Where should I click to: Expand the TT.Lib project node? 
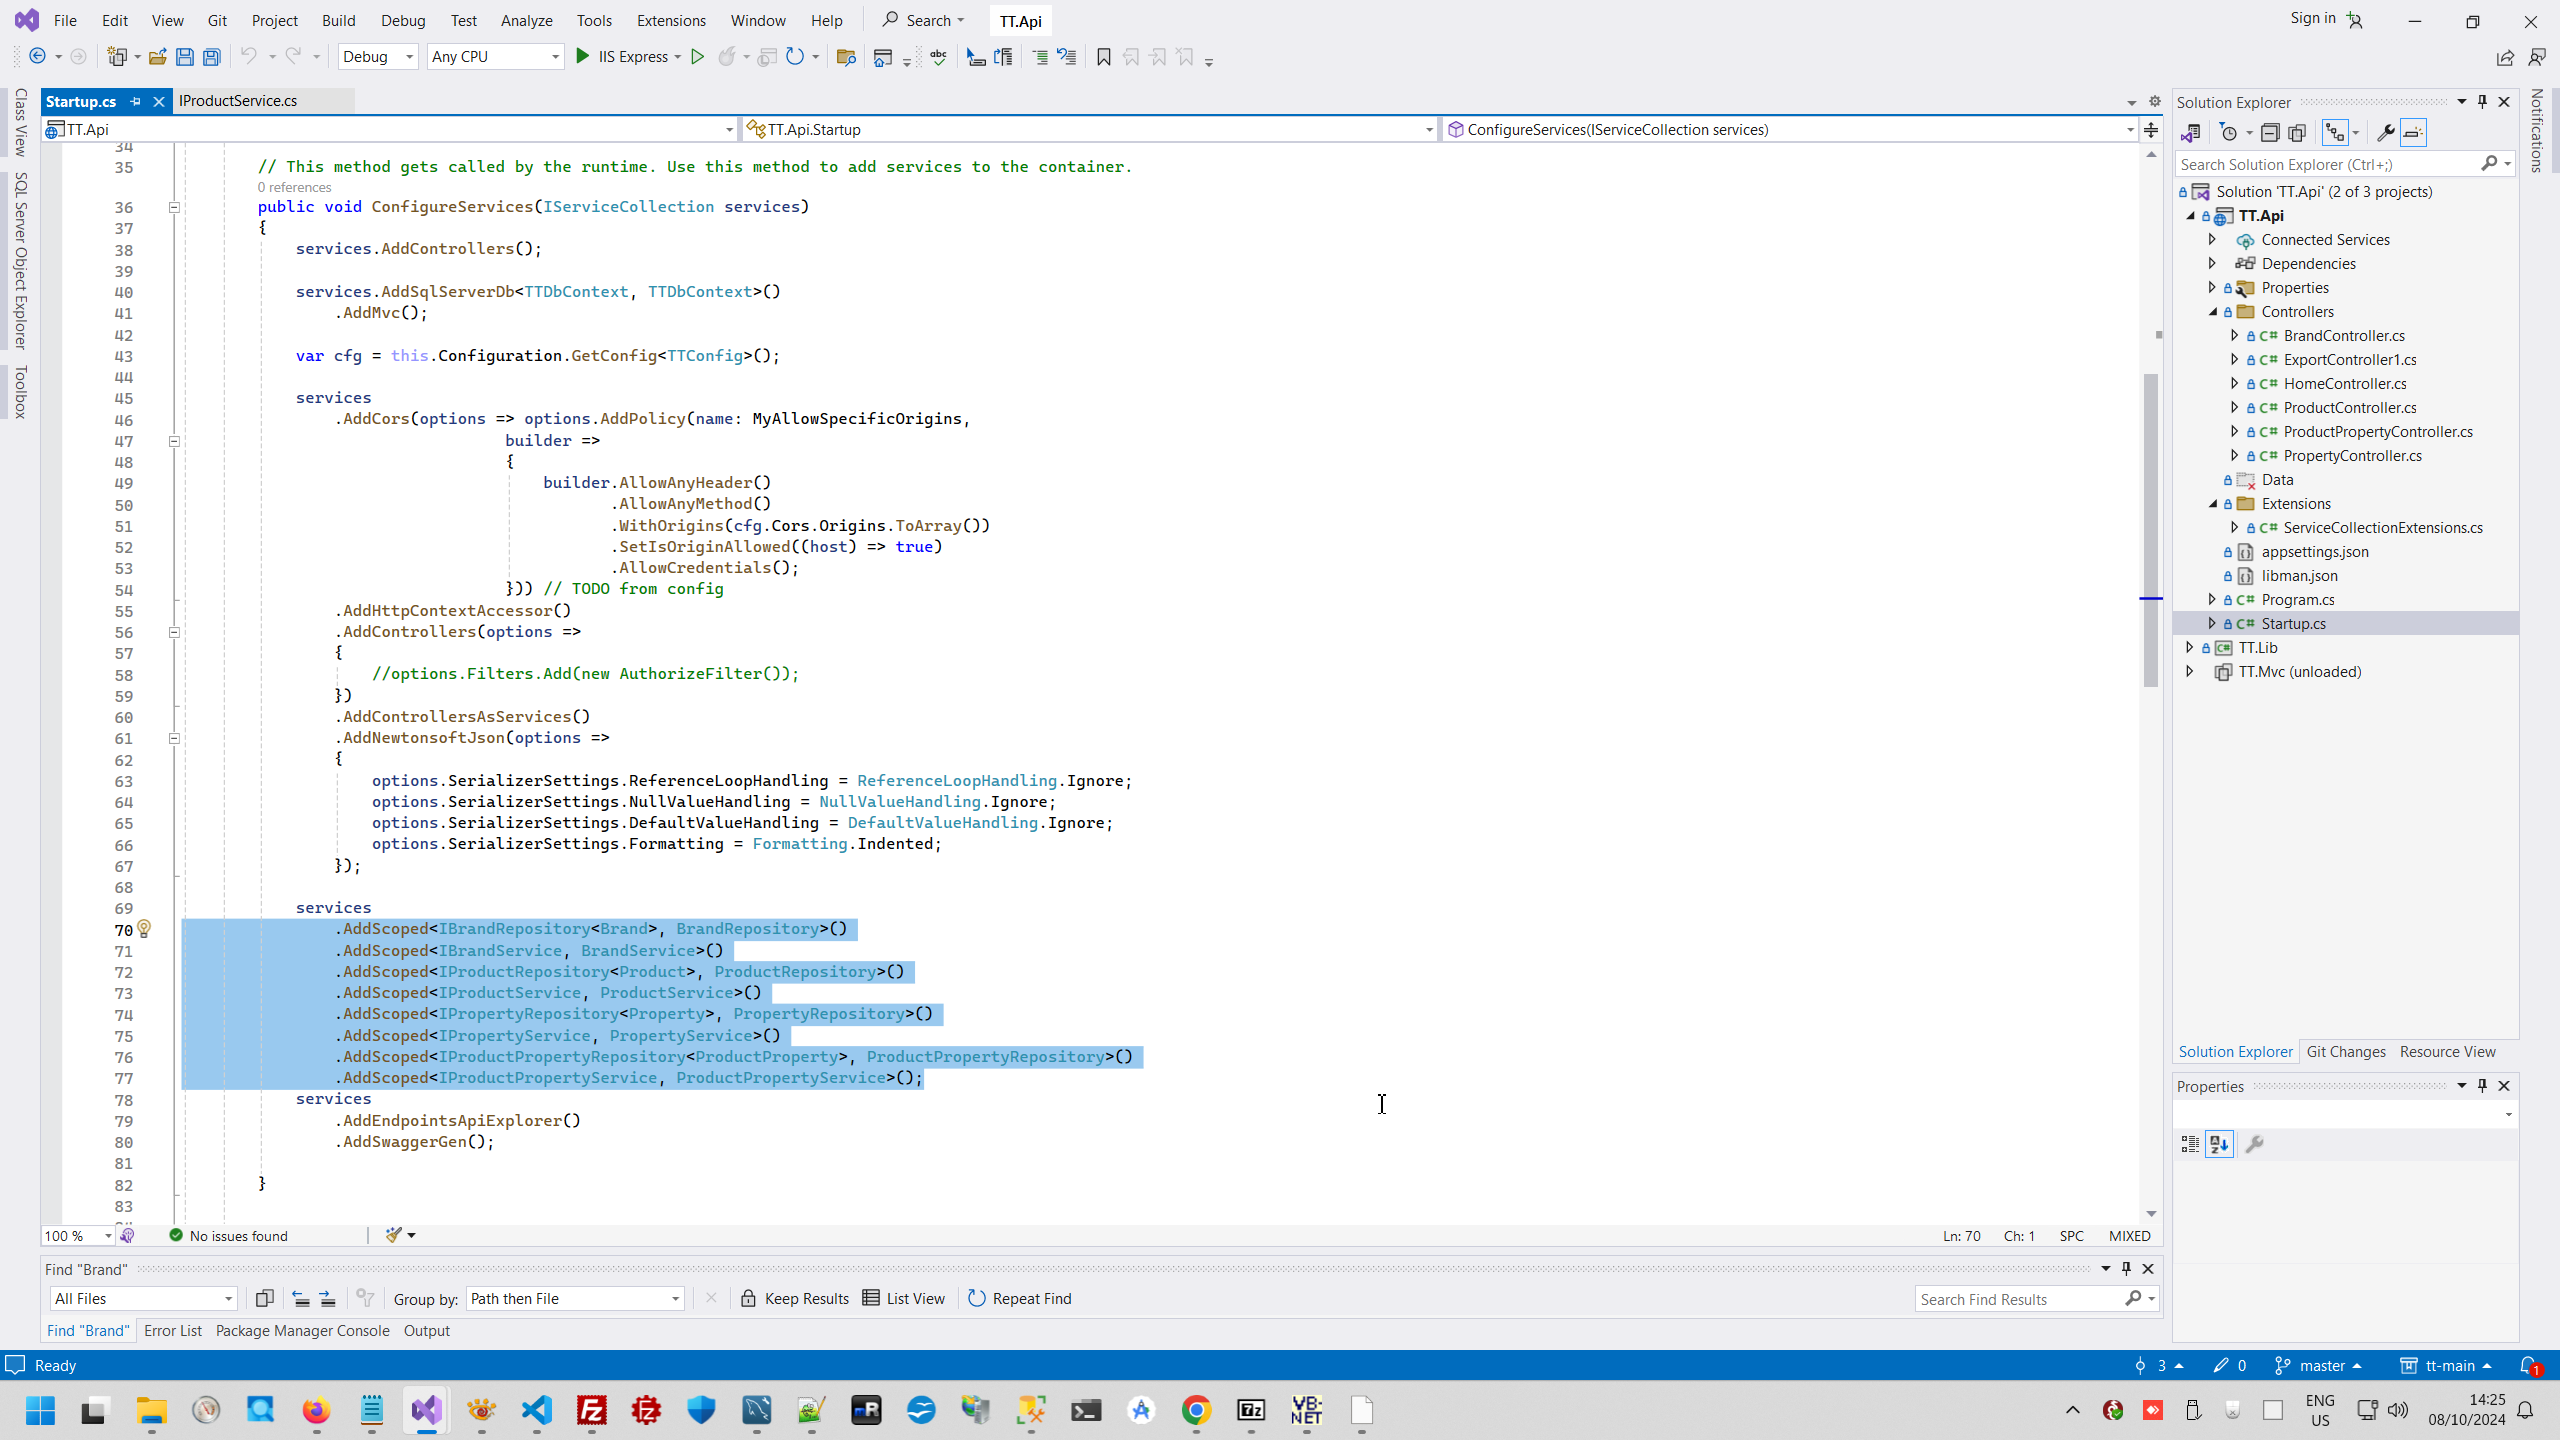tap(2190, 648)
